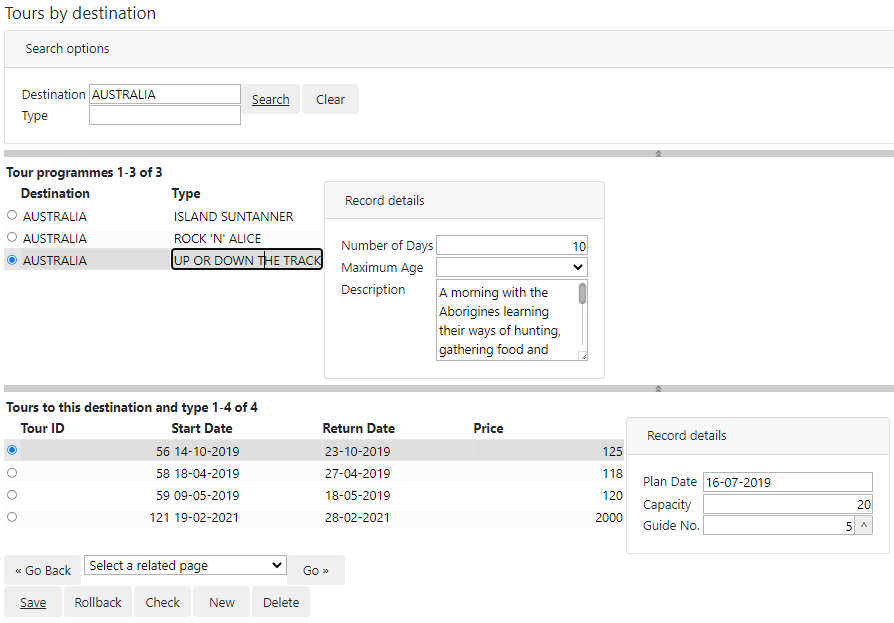Click start date 18-04-2019
The height and width of the screenshot is (623, 894).
click(x=206, y=474)
